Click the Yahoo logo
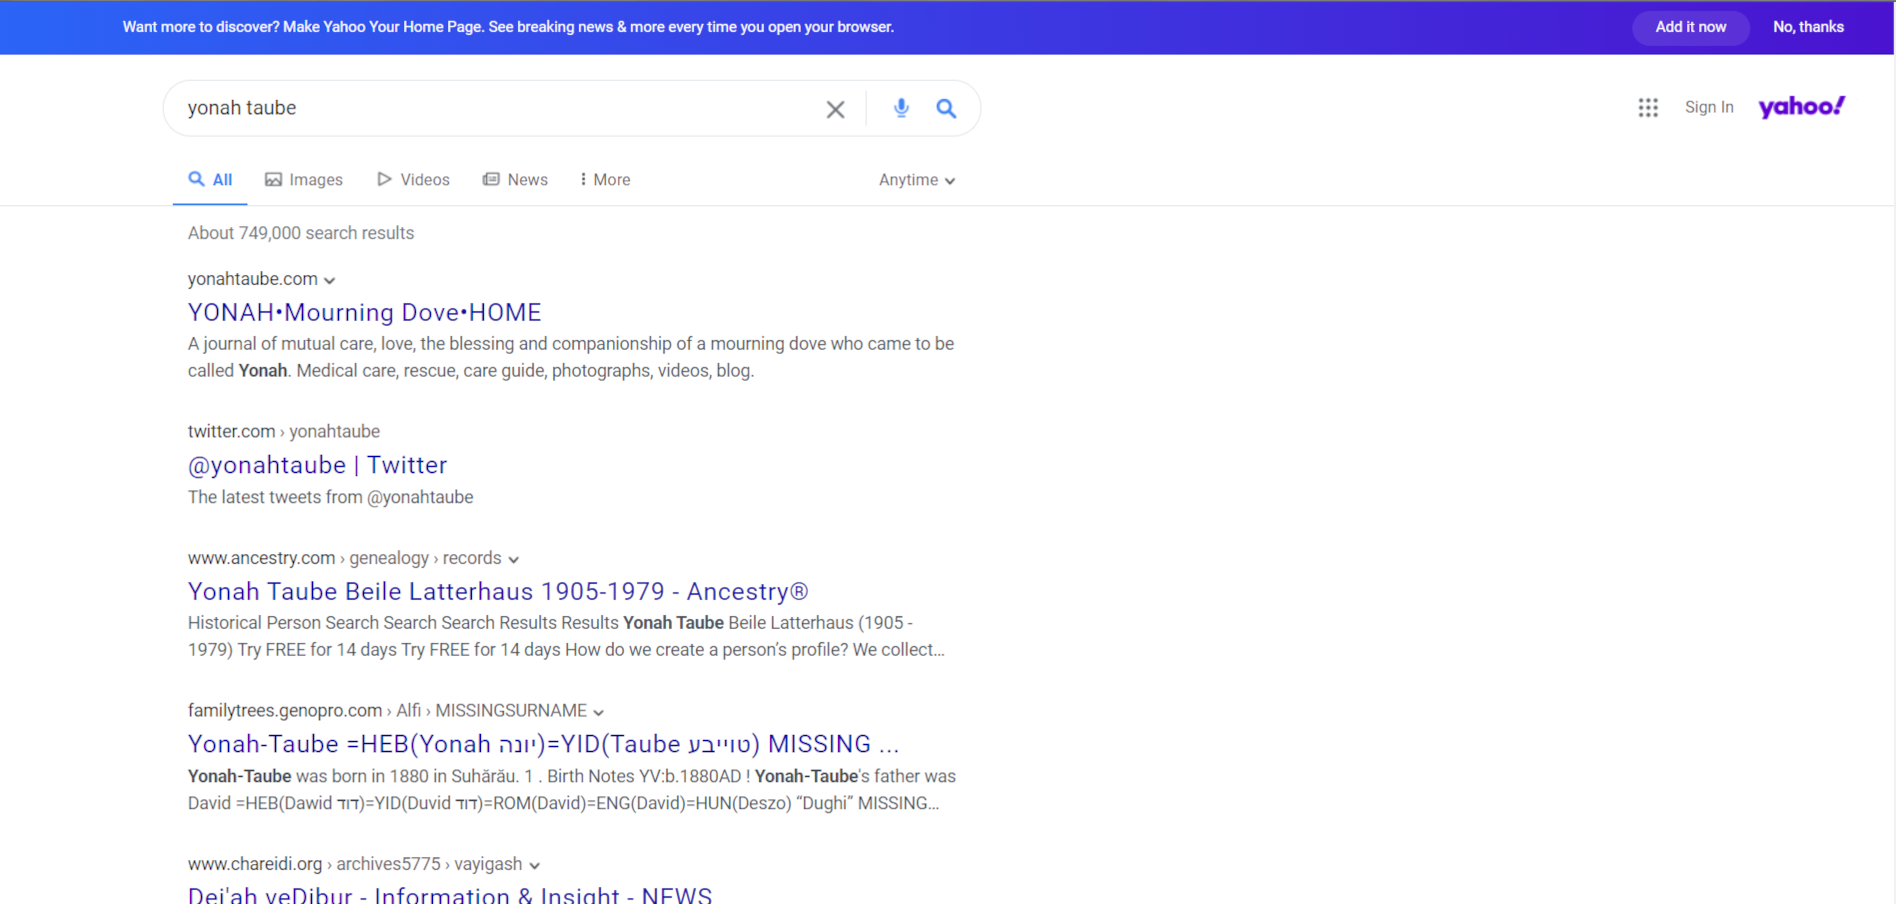Screen dimensions: 1896x904 pos(1801,107)
